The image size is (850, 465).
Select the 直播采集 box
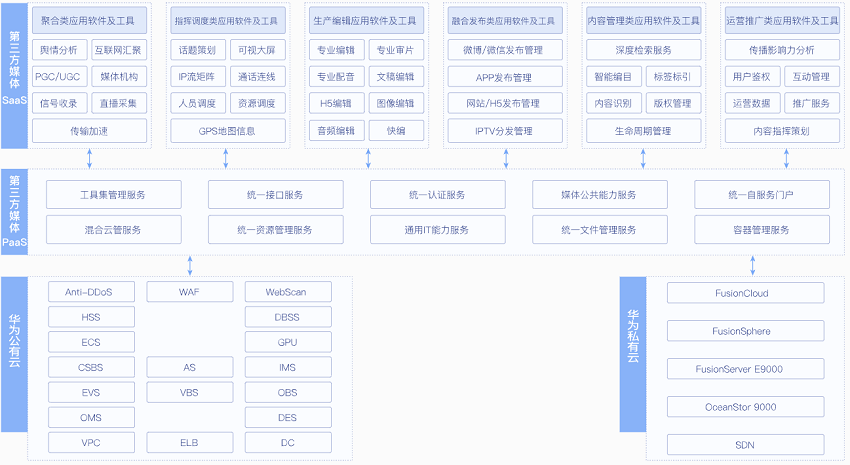click(x=119, y=103)
